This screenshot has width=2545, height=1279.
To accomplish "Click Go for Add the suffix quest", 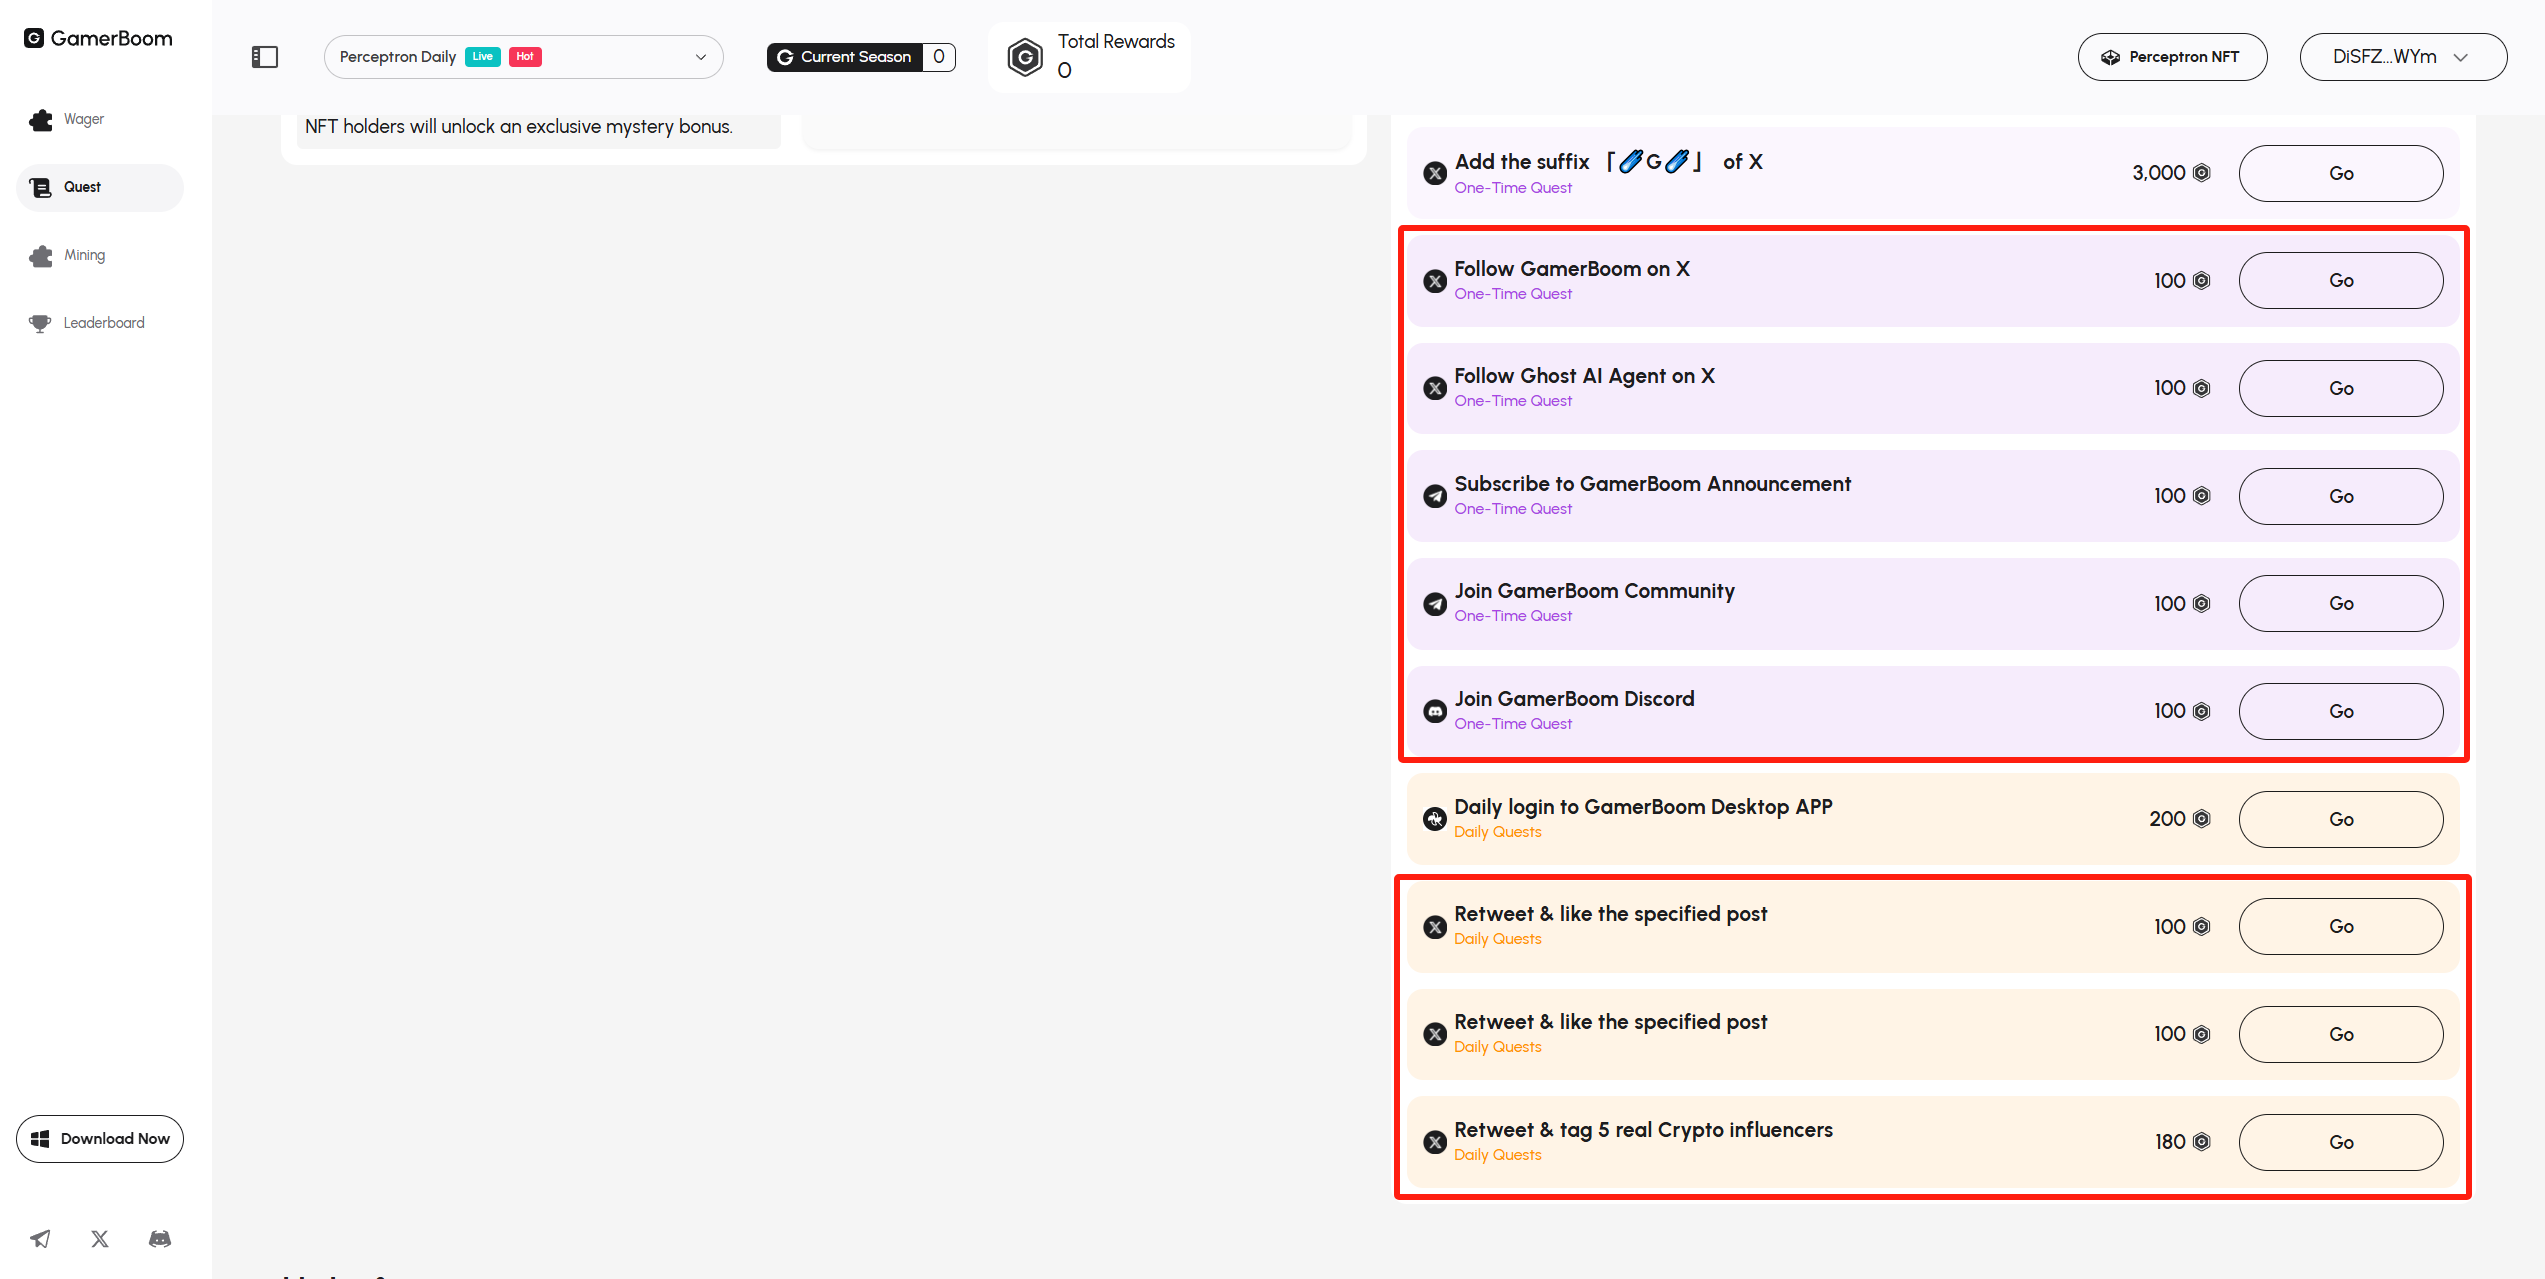I will [x=2341, y=173].
